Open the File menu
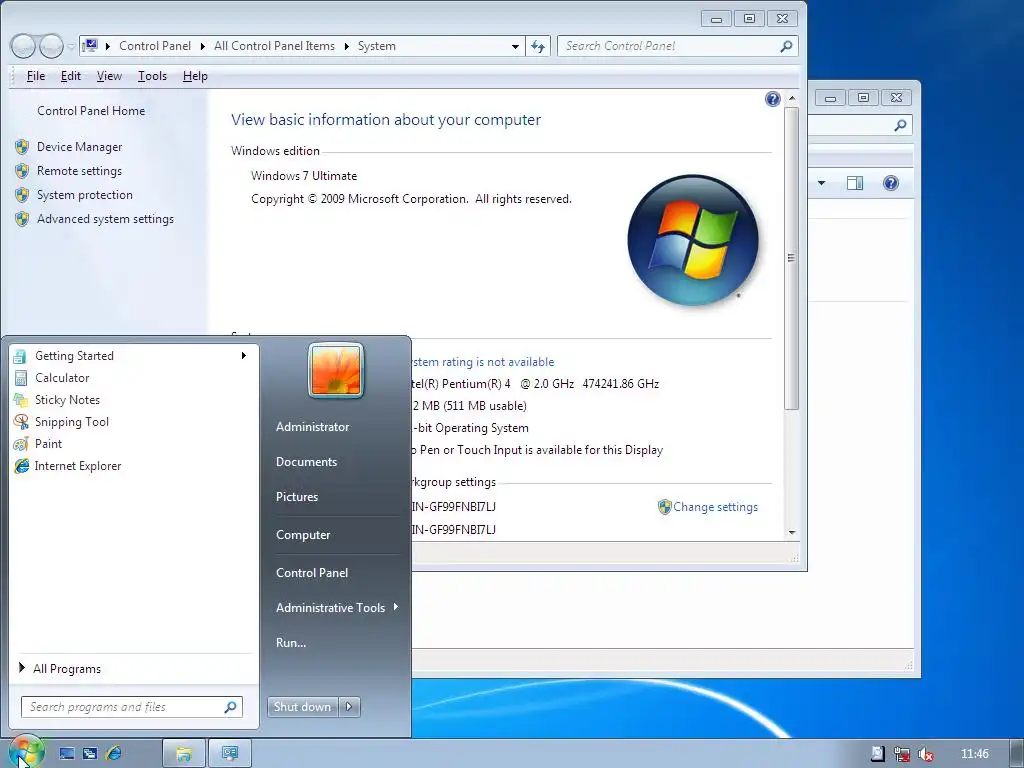The height and width of the screenshot is (768, 1024). tap(35, 76)
